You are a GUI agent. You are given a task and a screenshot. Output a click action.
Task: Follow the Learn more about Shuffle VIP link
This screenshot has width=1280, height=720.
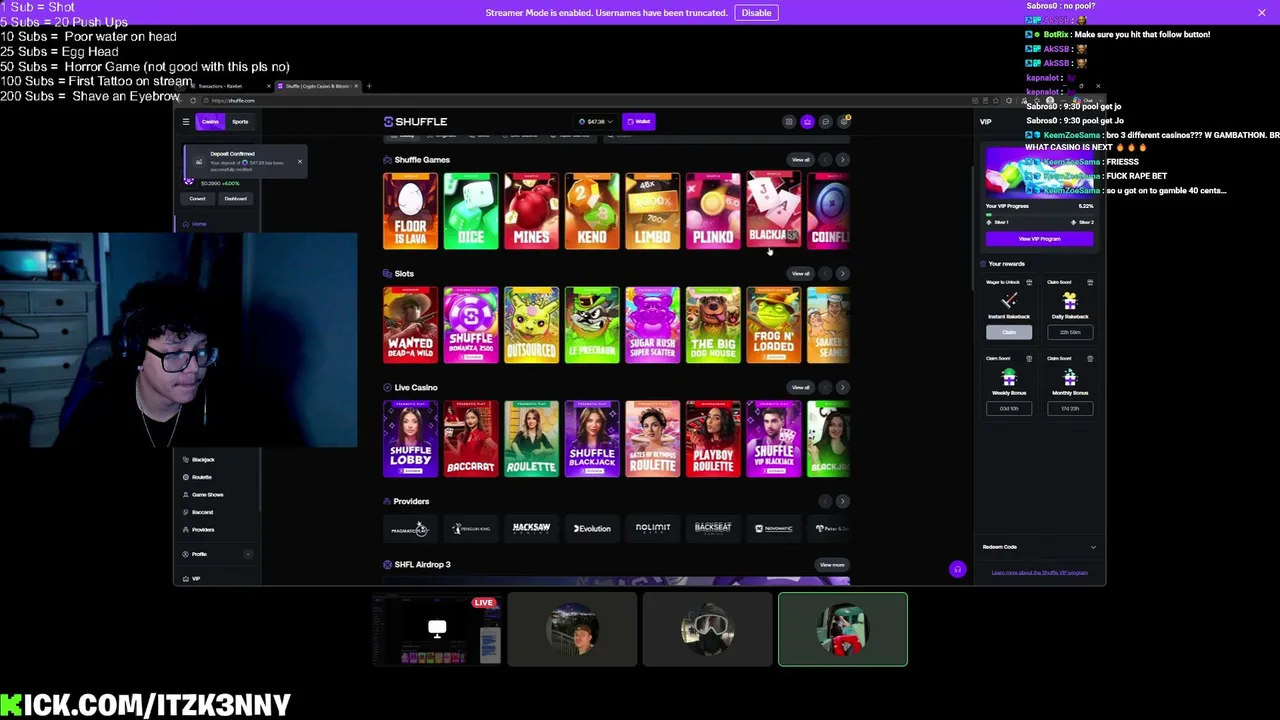pos(1039,573)
